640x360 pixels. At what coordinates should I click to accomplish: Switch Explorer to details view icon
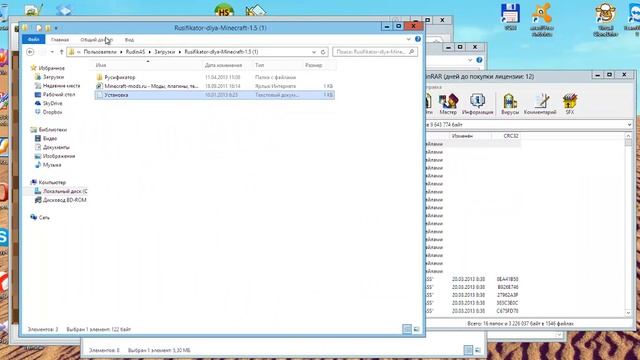407,329
